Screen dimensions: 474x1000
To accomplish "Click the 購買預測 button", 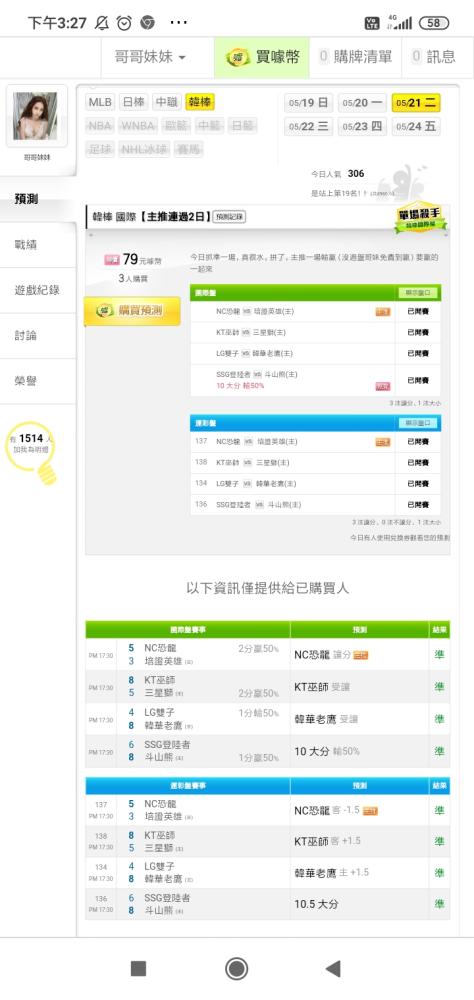I will [x=132, y=311].
